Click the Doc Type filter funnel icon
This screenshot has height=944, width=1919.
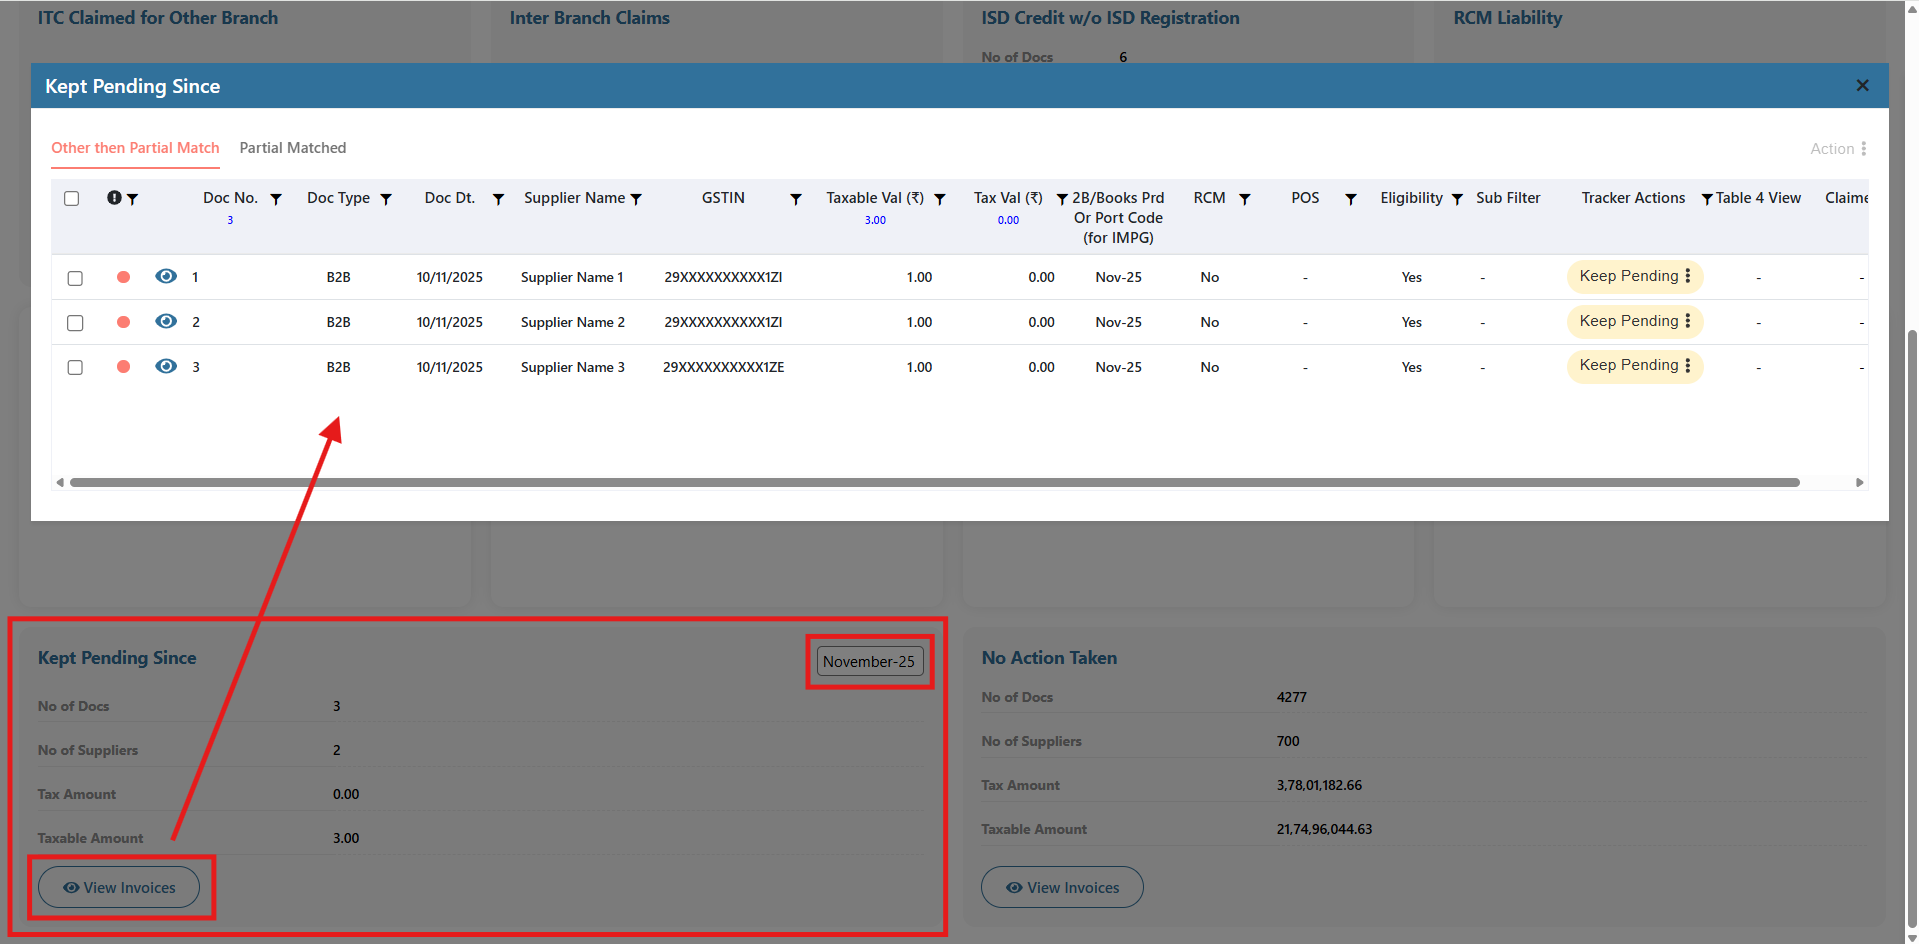coord(386,199)
